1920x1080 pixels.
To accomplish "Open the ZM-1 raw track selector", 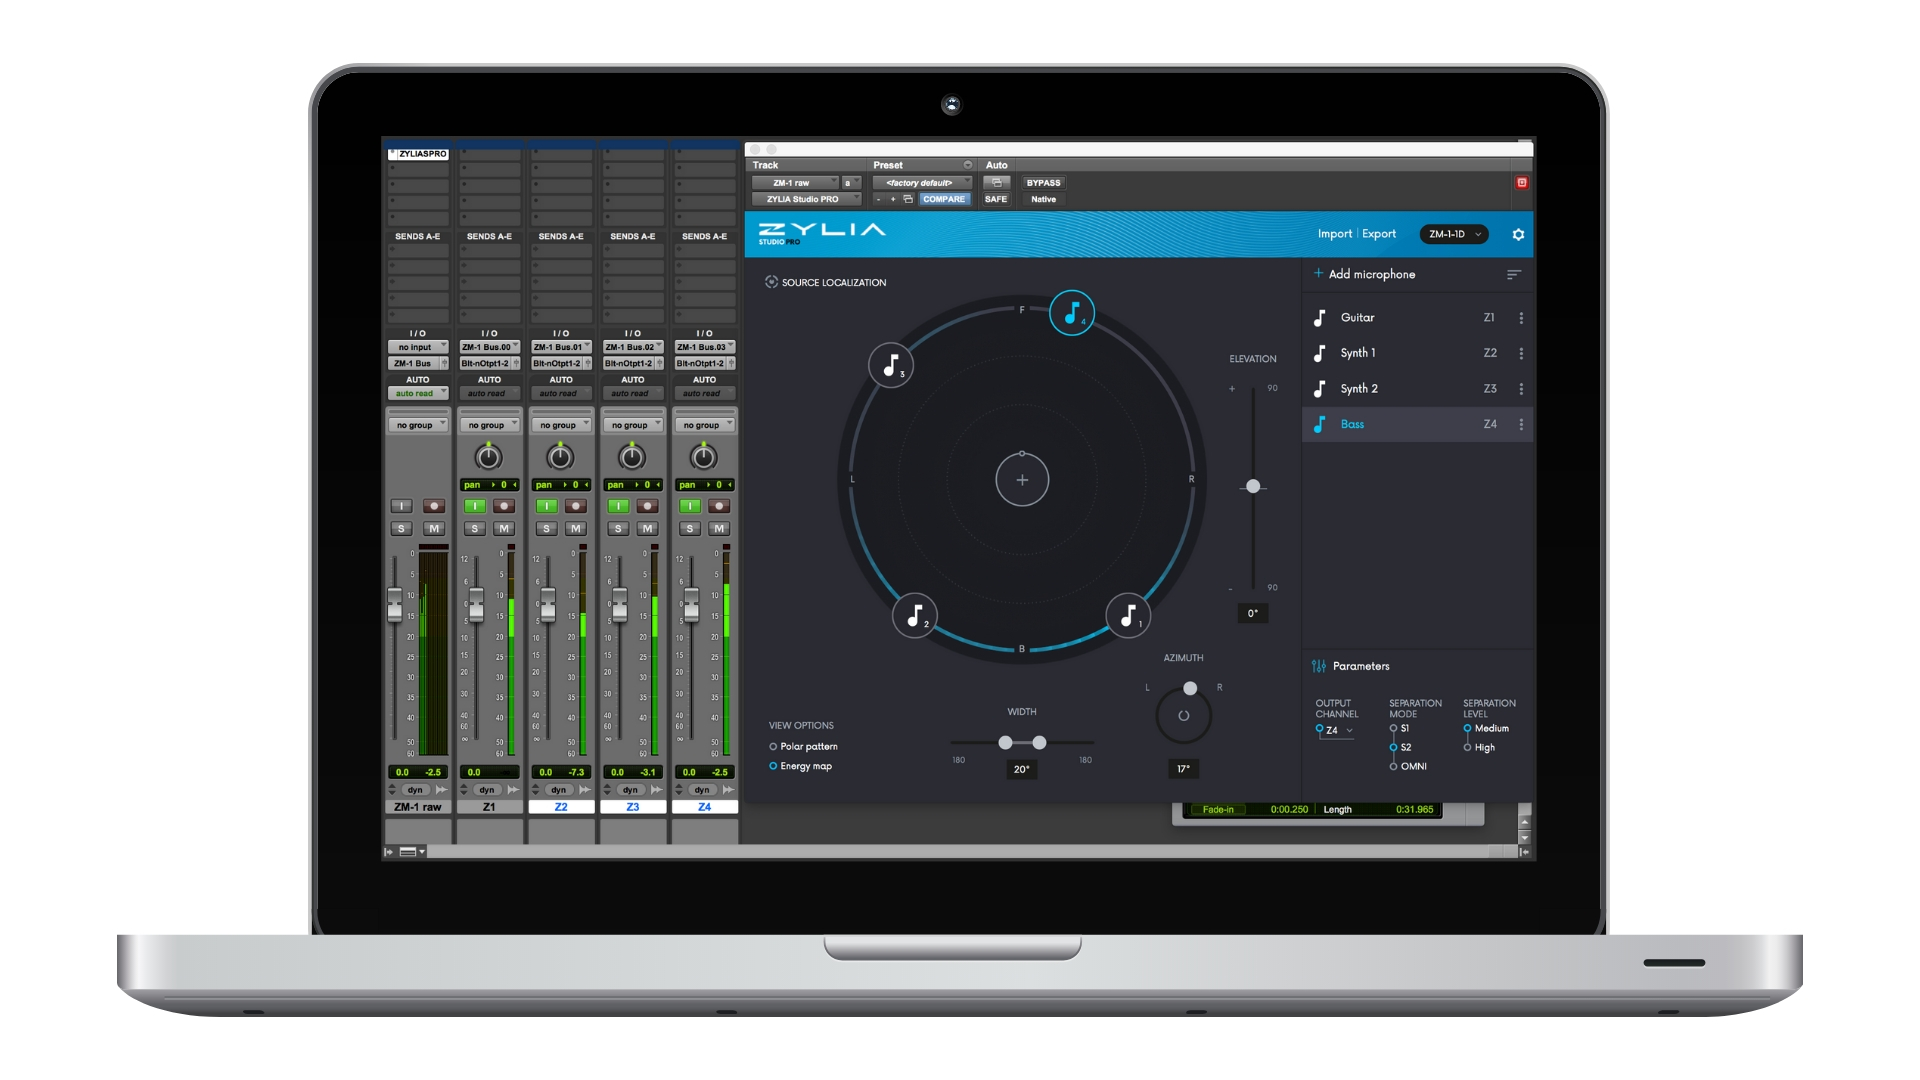I will [796, 183].
